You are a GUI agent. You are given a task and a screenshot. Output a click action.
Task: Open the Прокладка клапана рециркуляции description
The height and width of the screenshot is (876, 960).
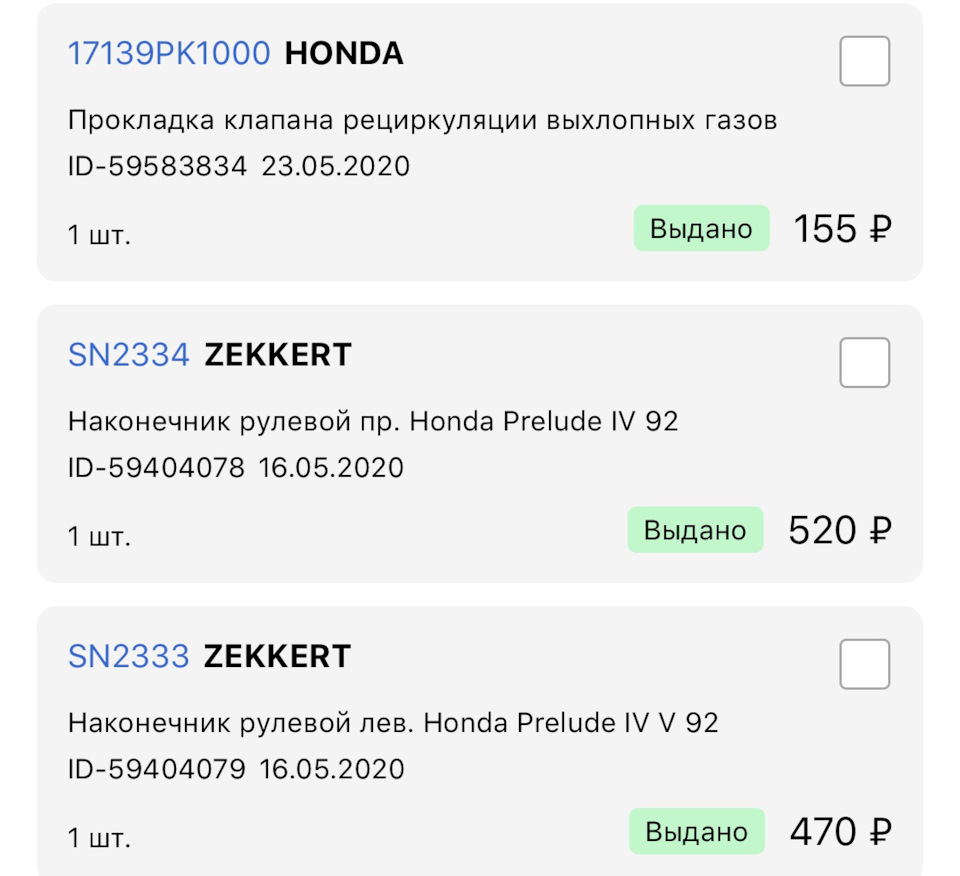[x=422, y=121]
